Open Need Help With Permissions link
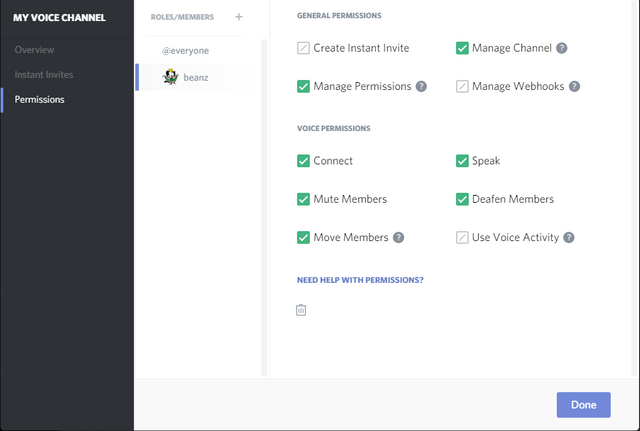The height and width of the screenshot is (431, 640). click(360, 280)
